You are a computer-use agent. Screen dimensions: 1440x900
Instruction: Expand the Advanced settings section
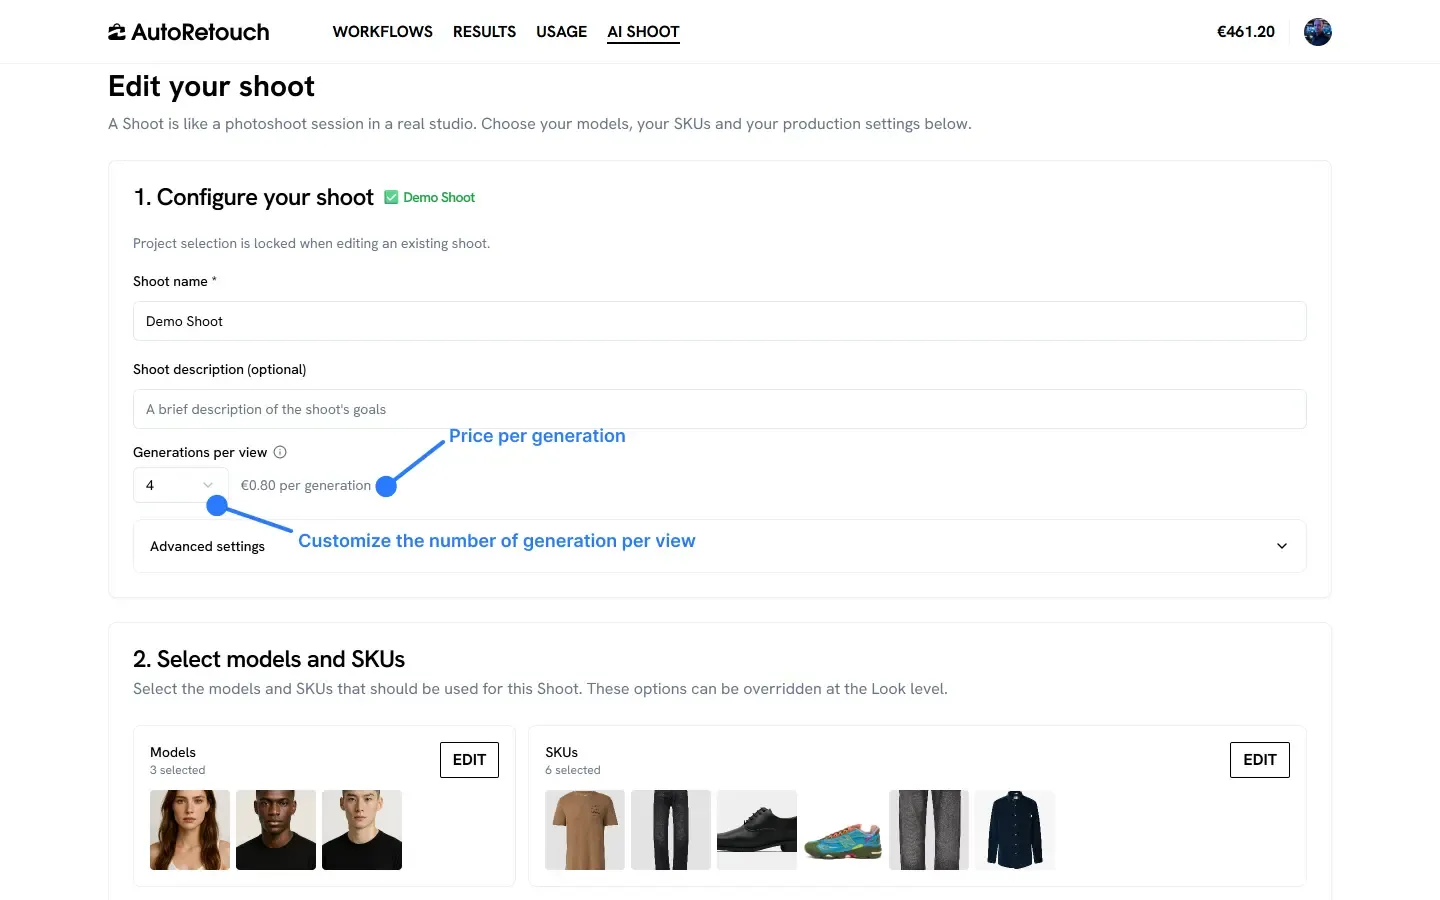pyautogui.click(x=720, y=546)
